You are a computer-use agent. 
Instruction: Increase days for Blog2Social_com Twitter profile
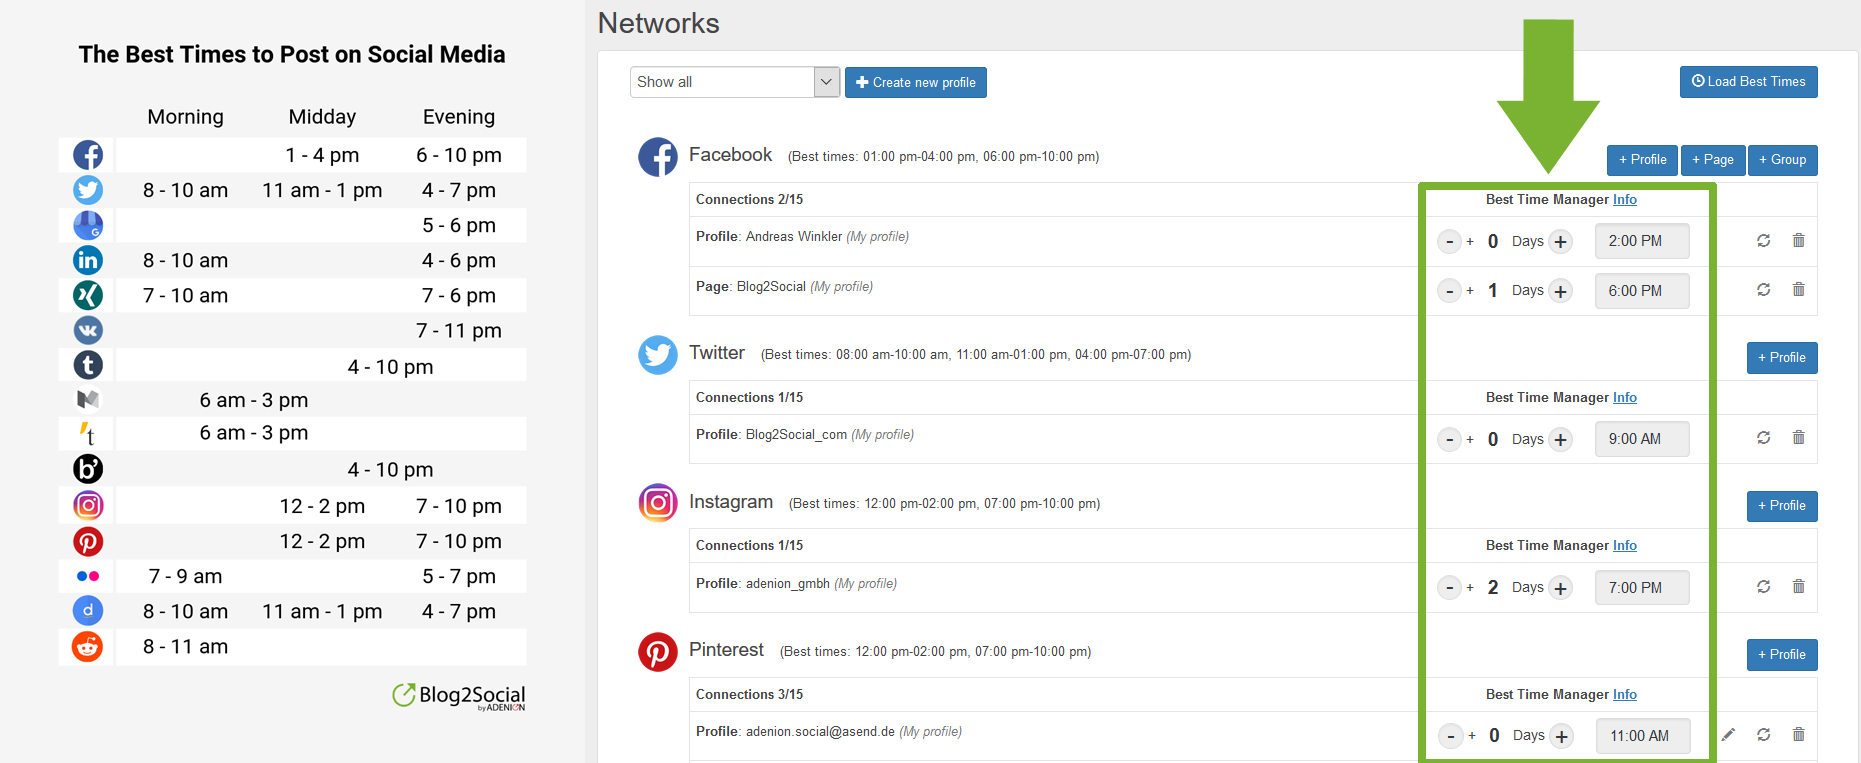(1561, 439)
